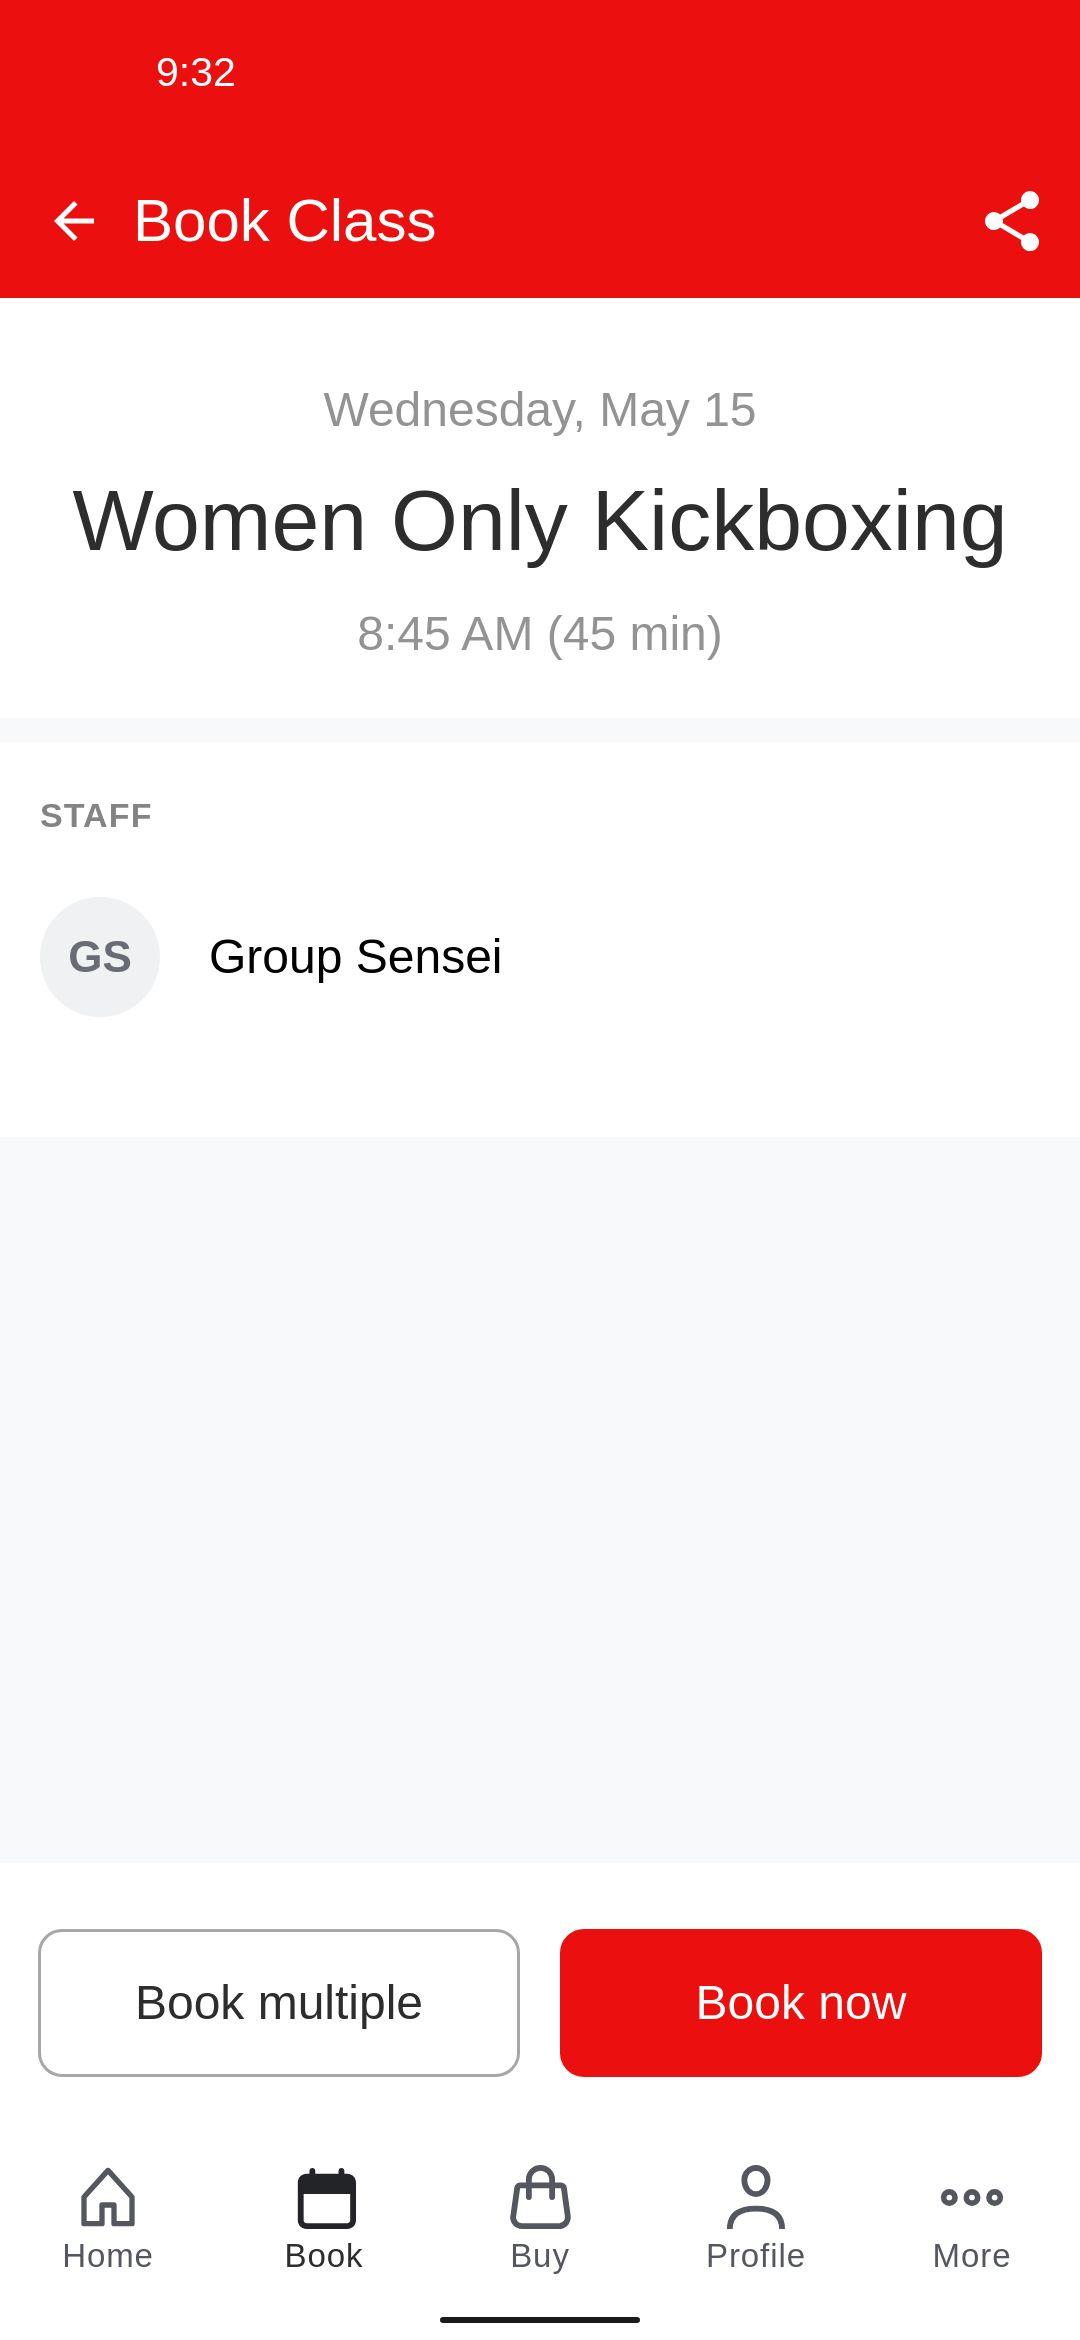This screenshot has height=2340, width=1080.
Task: Tap the Home tab label
Action: pos(108,2256)
